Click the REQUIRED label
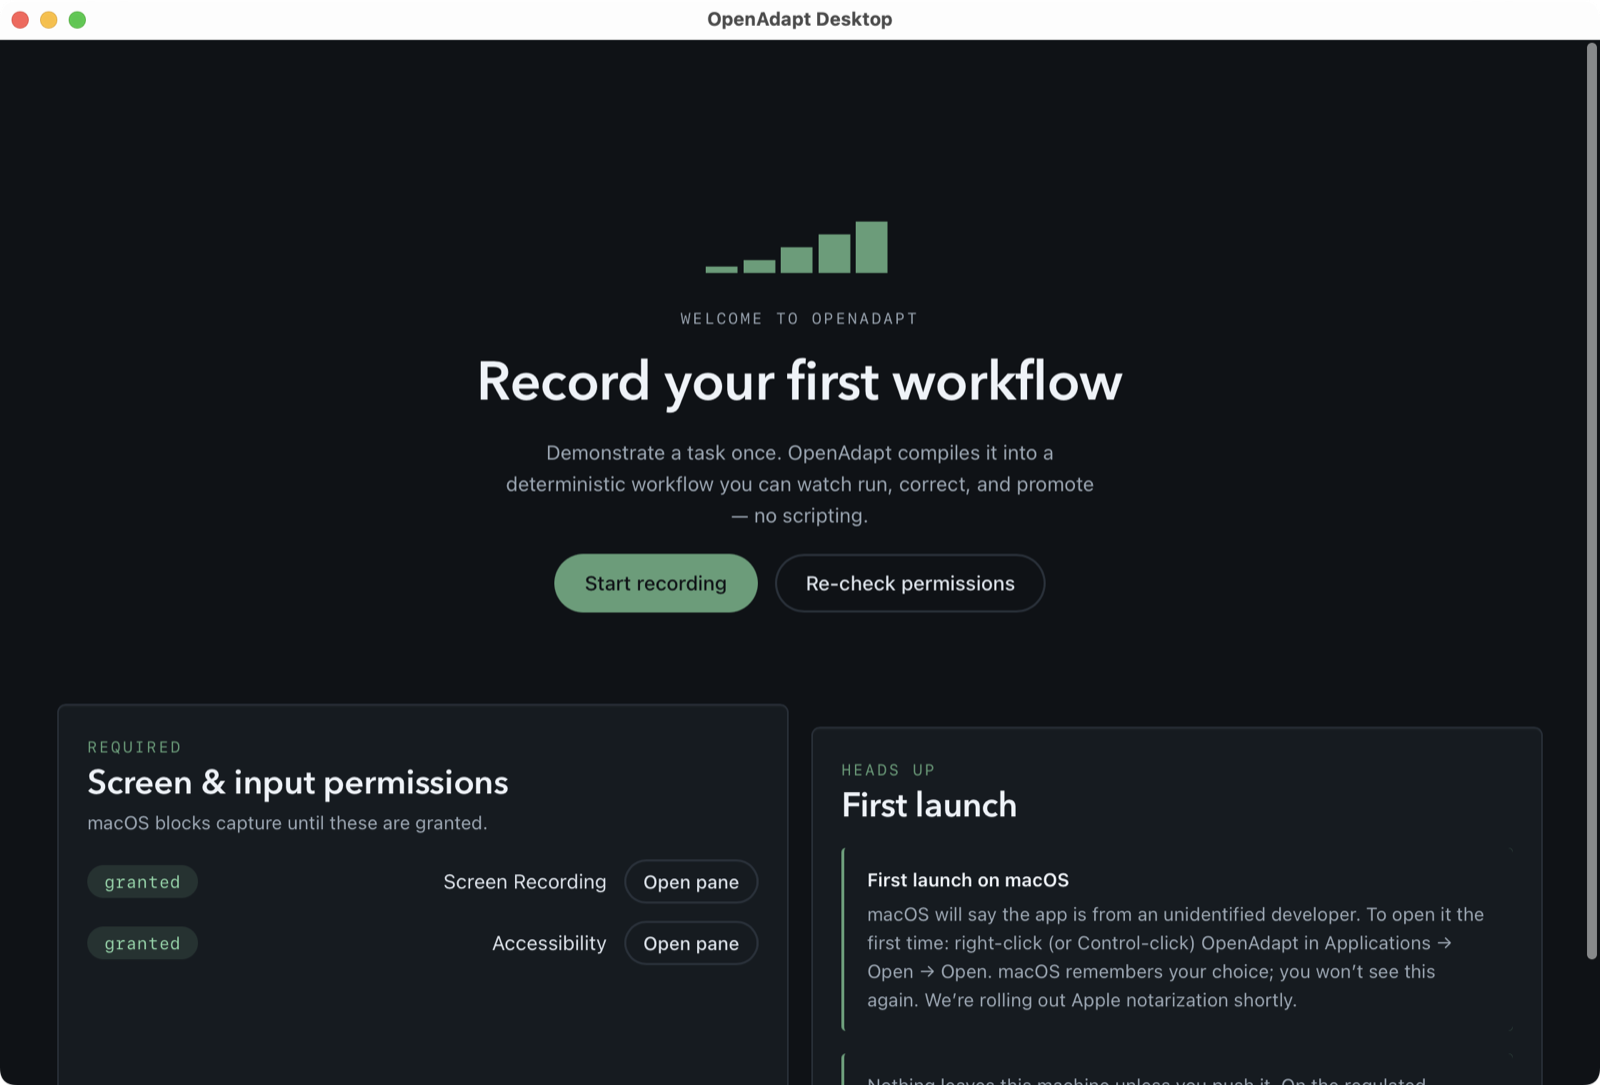 pos(135,747)
